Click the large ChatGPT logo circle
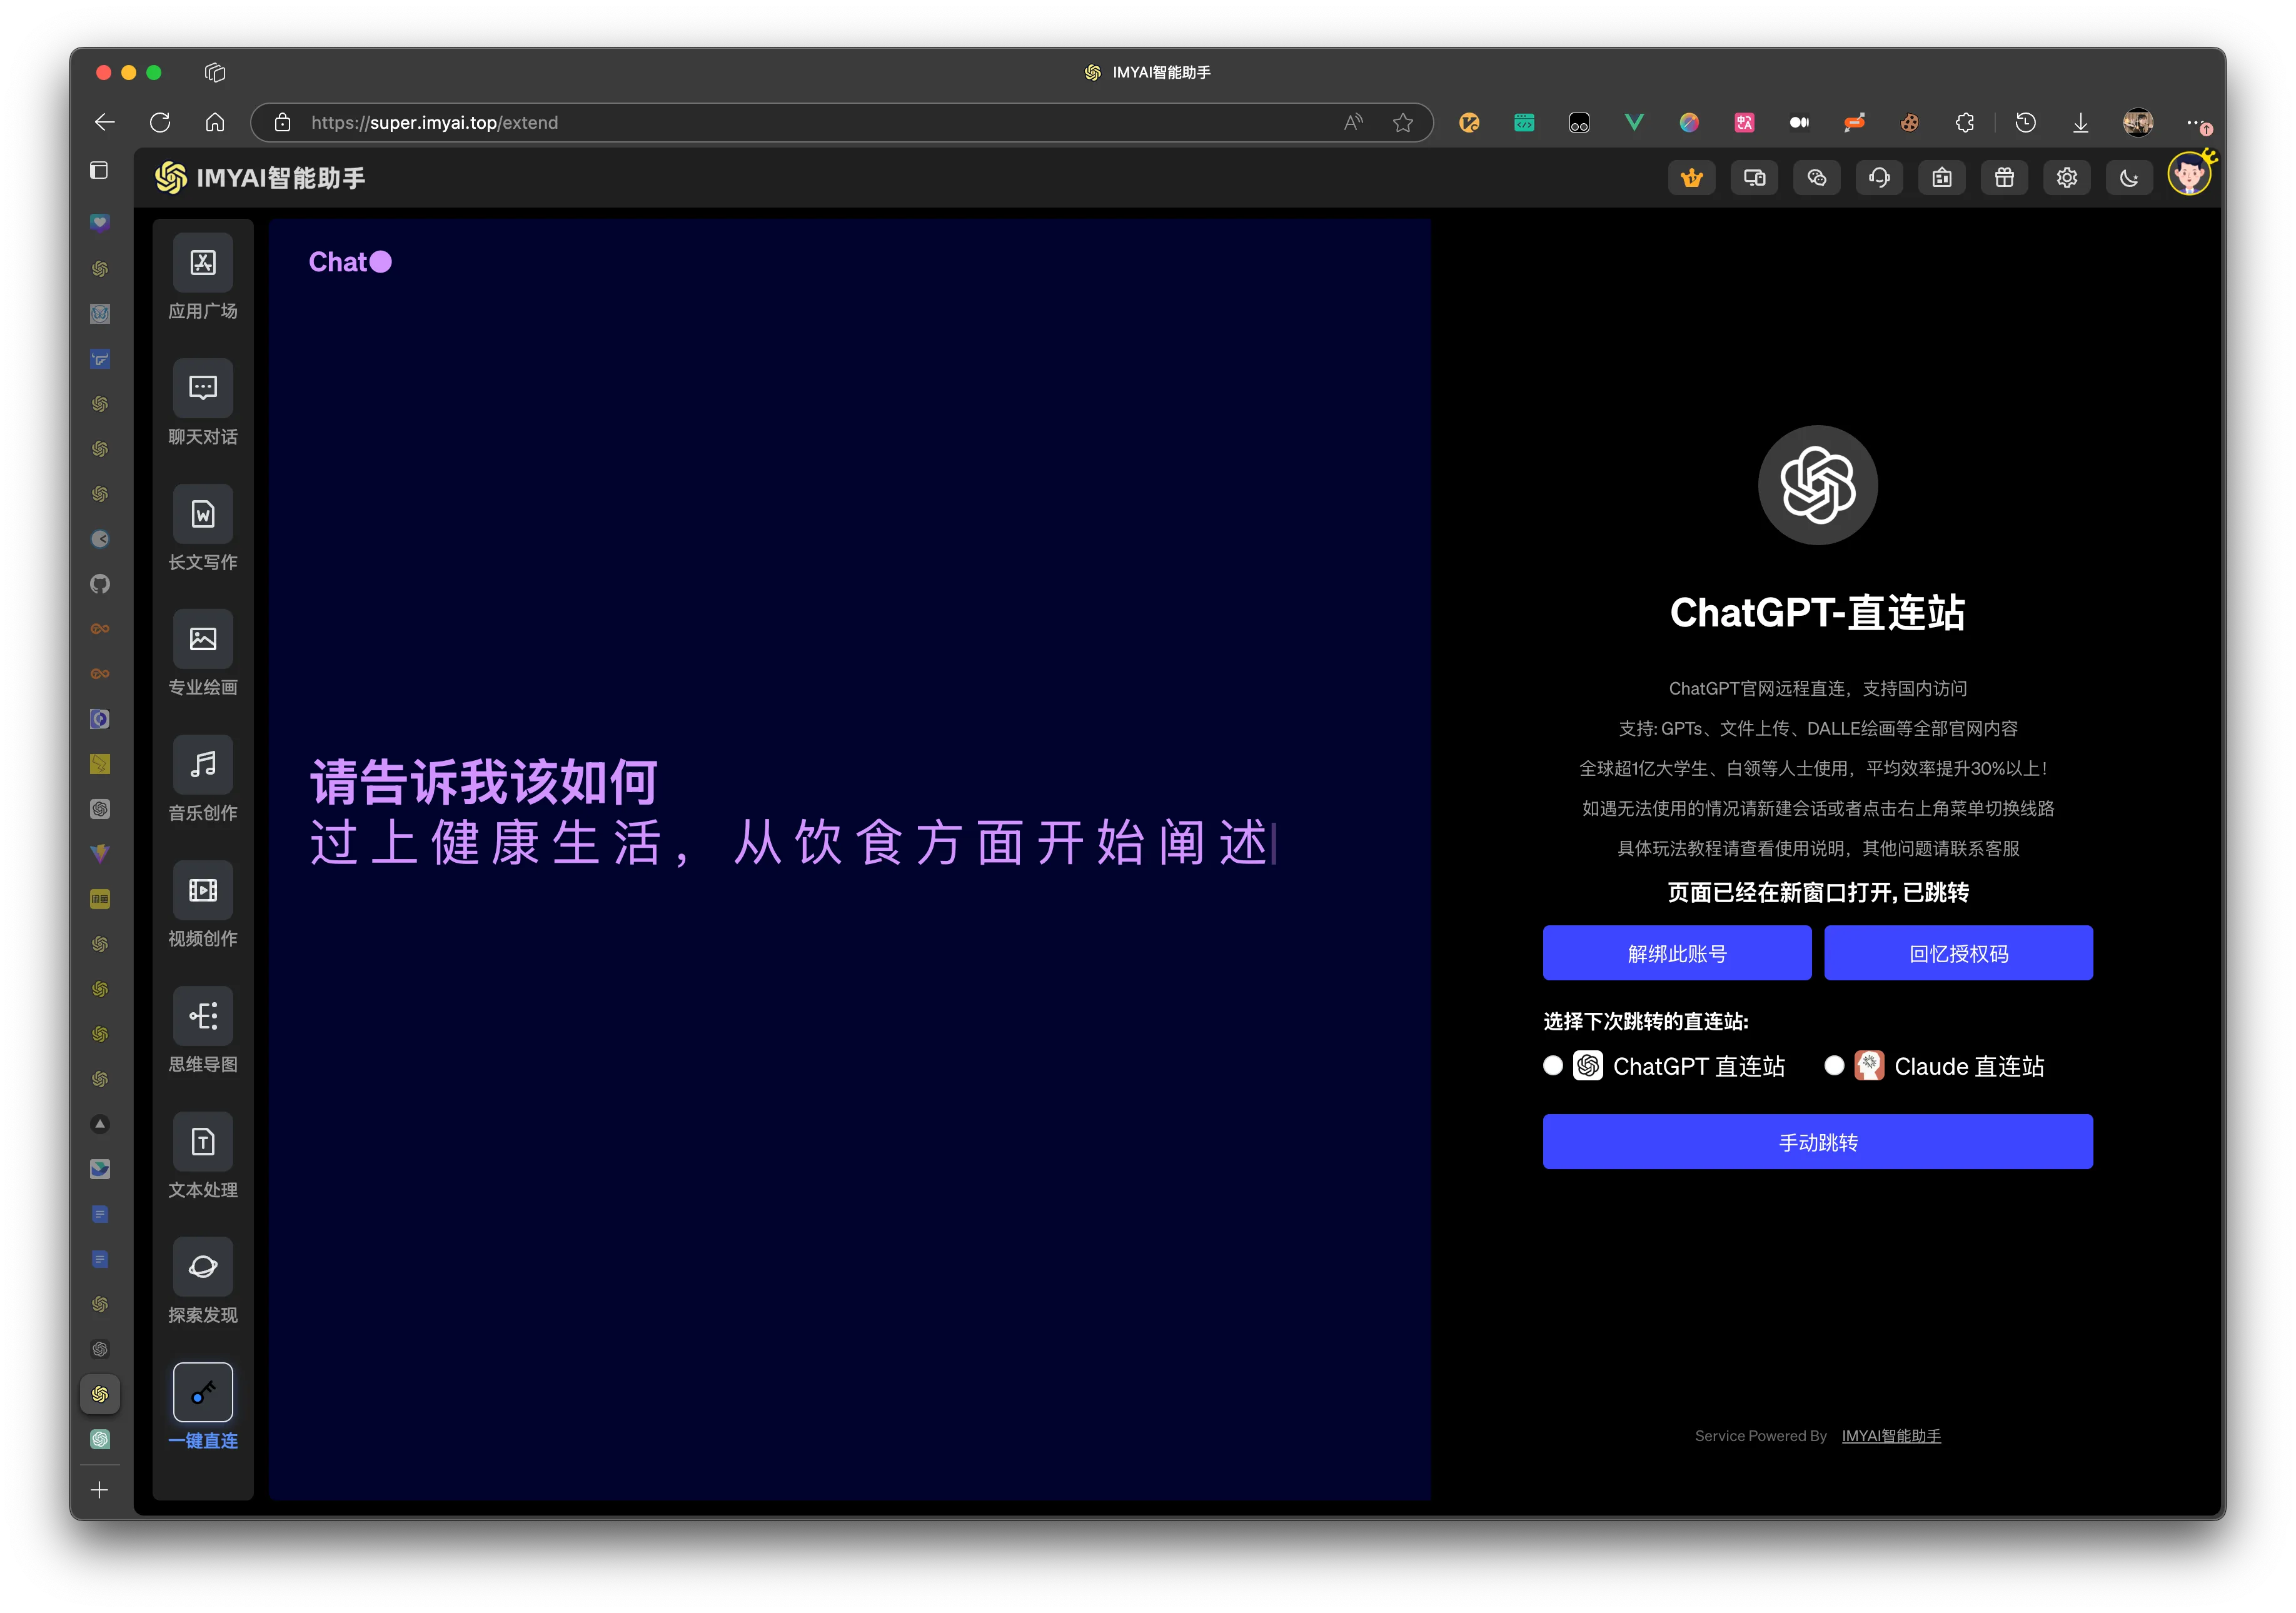The height and width of the screenshot is (1613, 2296). [x=1818, y=485]
